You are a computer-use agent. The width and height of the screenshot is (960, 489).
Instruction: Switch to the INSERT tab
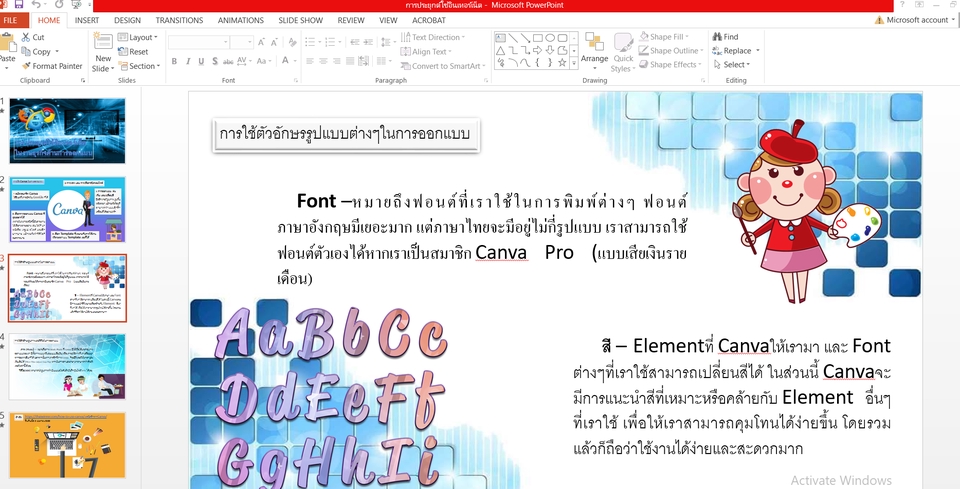(x=86, y=20)
